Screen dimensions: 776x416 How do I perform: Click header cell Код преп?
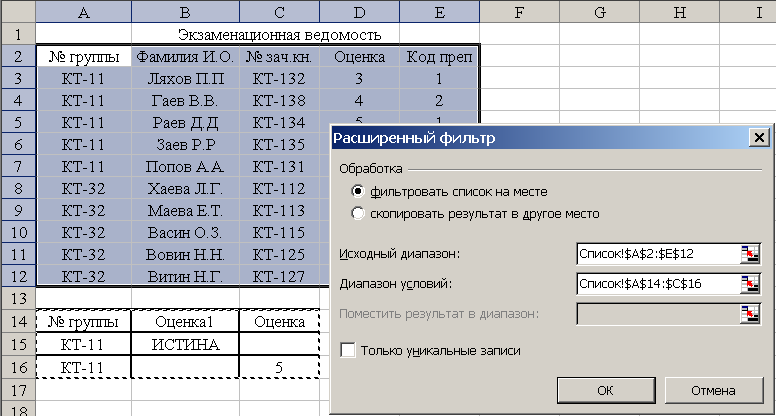pos(439,57)
